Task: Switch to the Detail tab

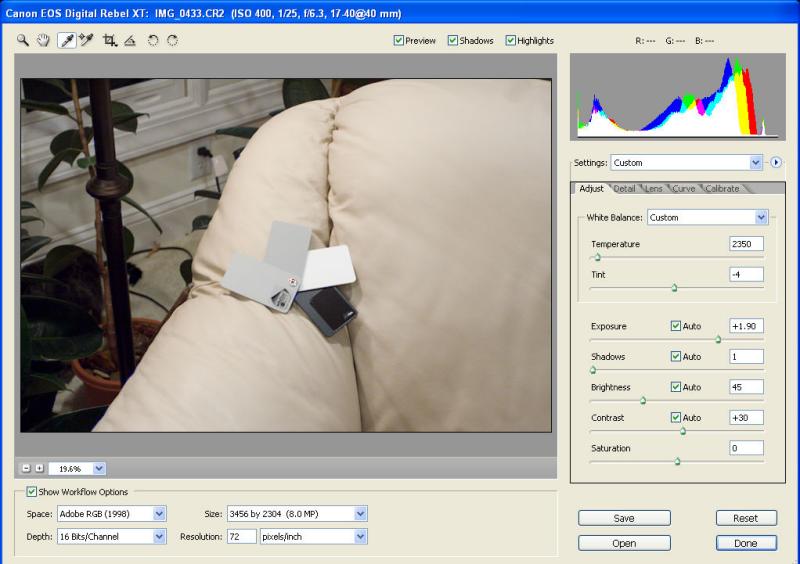Action: (x=624, y=189)
